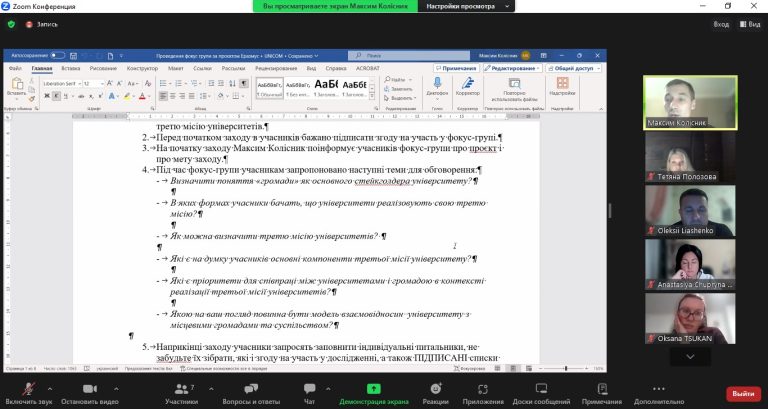Screen dimensions: 768x409
Task: Select Oleksii Liashenko's video thumbnail
Action: point(690,210)
